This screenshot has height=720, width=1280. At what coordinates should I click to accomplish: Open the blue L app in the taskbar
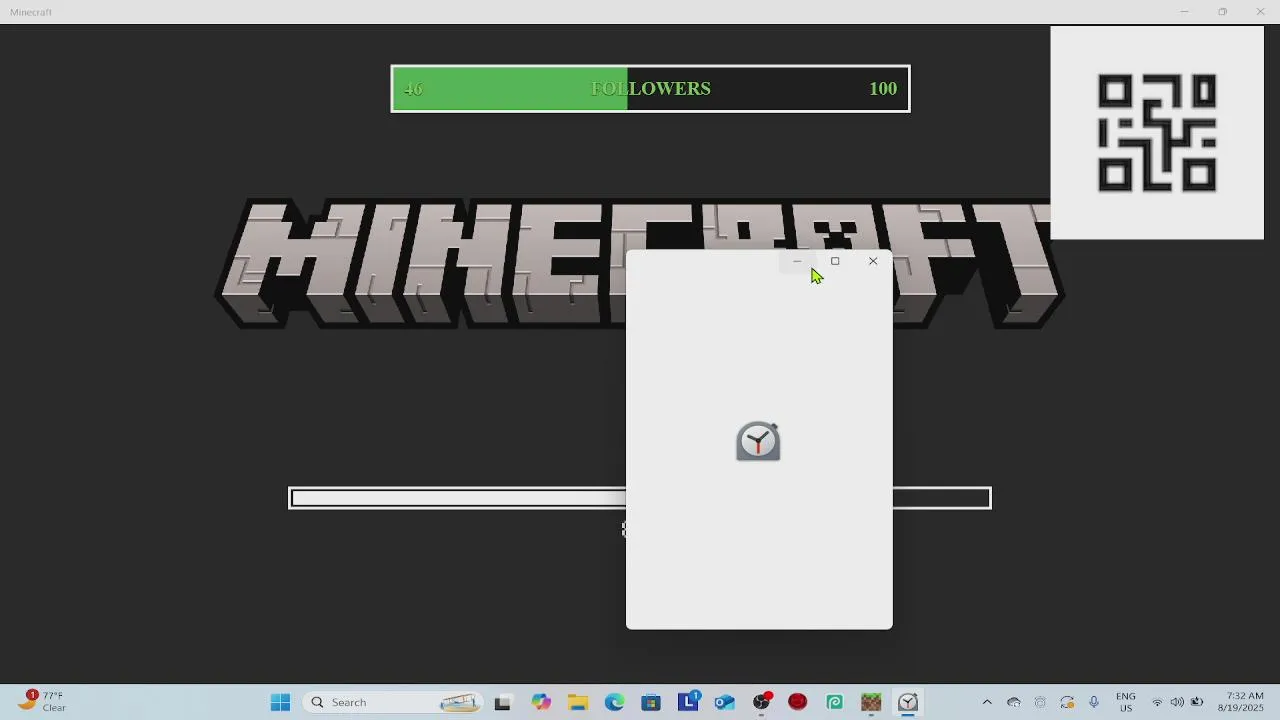pyautogui.click(x=688, y=702)
